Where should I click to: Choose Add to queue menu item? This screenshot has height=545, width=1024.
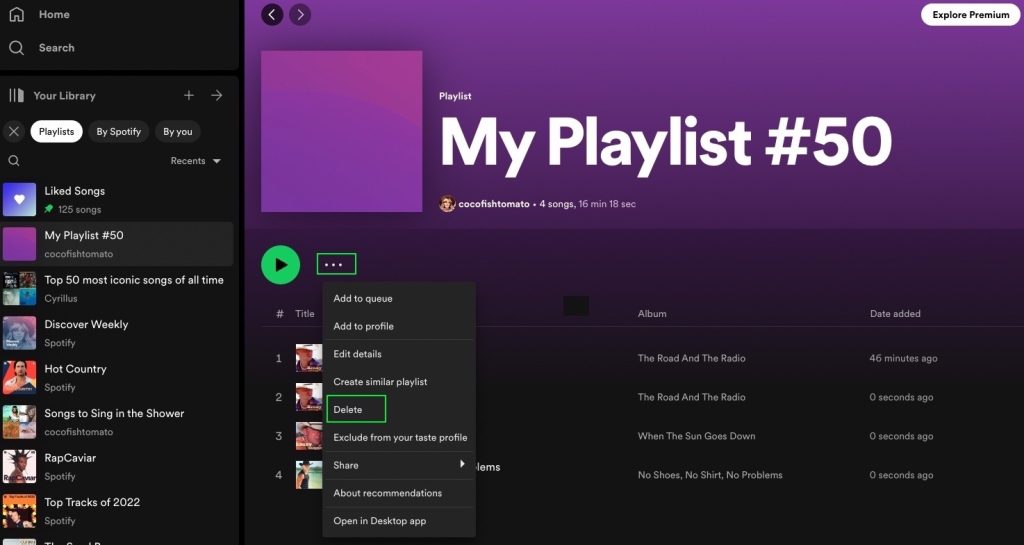[x=363, y=299]
